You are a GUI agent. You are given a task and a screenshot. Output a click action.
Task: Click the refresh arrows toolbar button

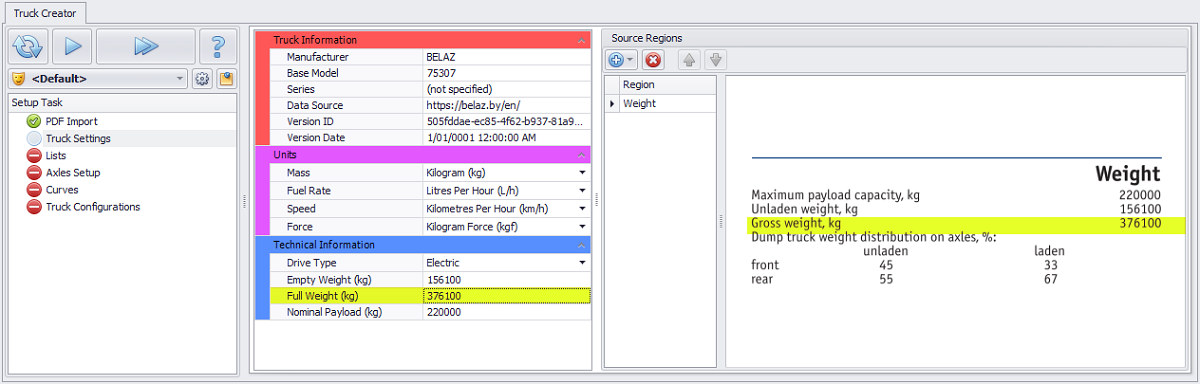[x=28, y=47]
